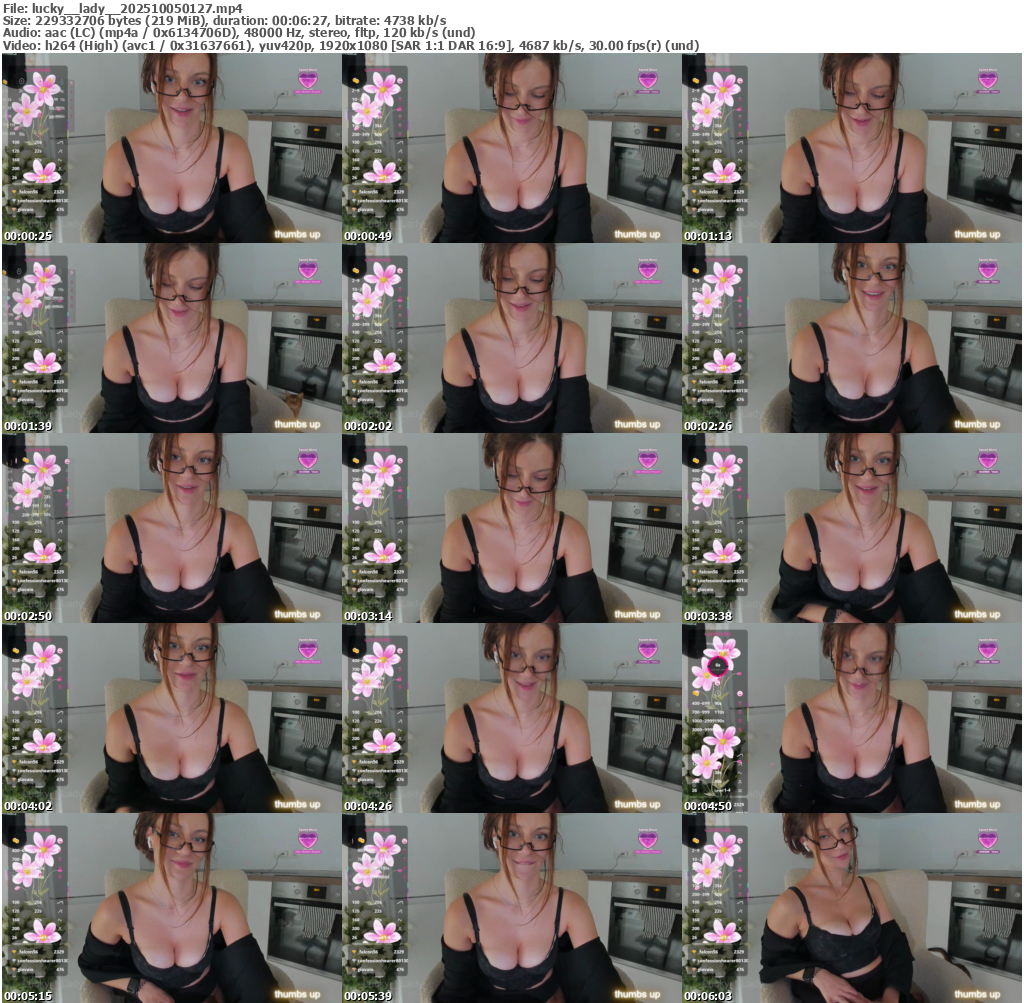
Task: Click the pink heart icon in the 00:03:38 frame
Action: click(x=988, y=460)
